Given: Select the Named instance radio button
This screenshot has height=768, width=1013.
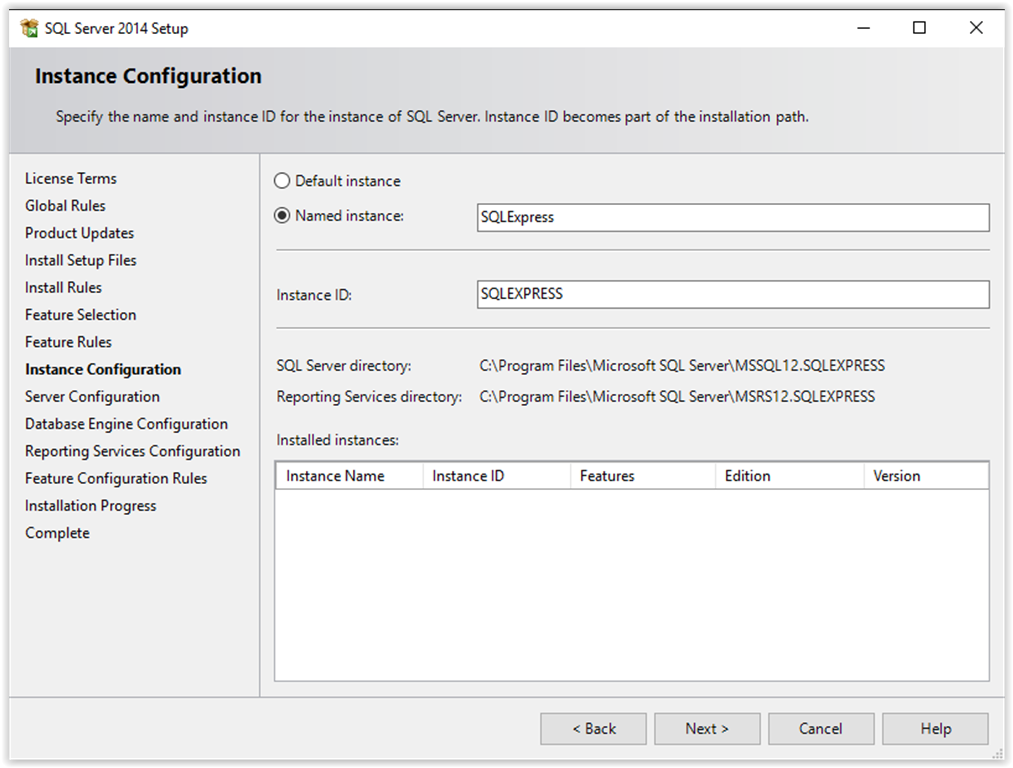Looking at the screenshot, I should click(282, 216).
